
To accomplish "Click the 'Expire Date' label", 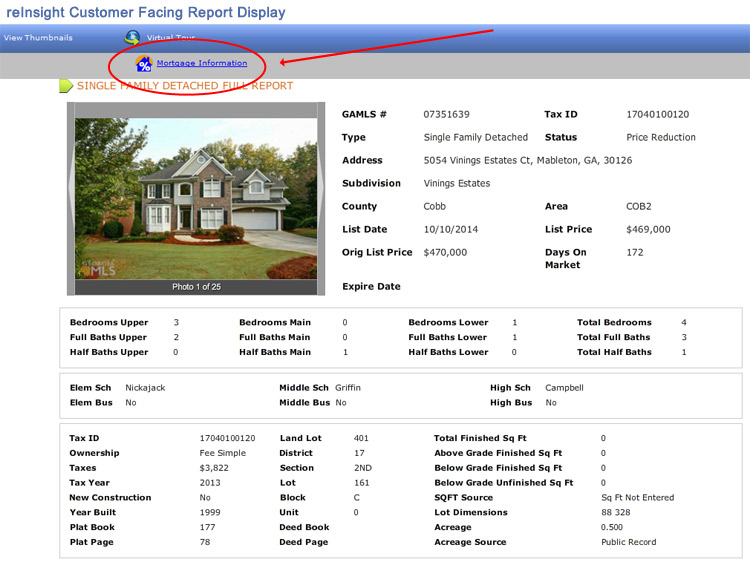I will pyautogui.click(x=371, y=287).
